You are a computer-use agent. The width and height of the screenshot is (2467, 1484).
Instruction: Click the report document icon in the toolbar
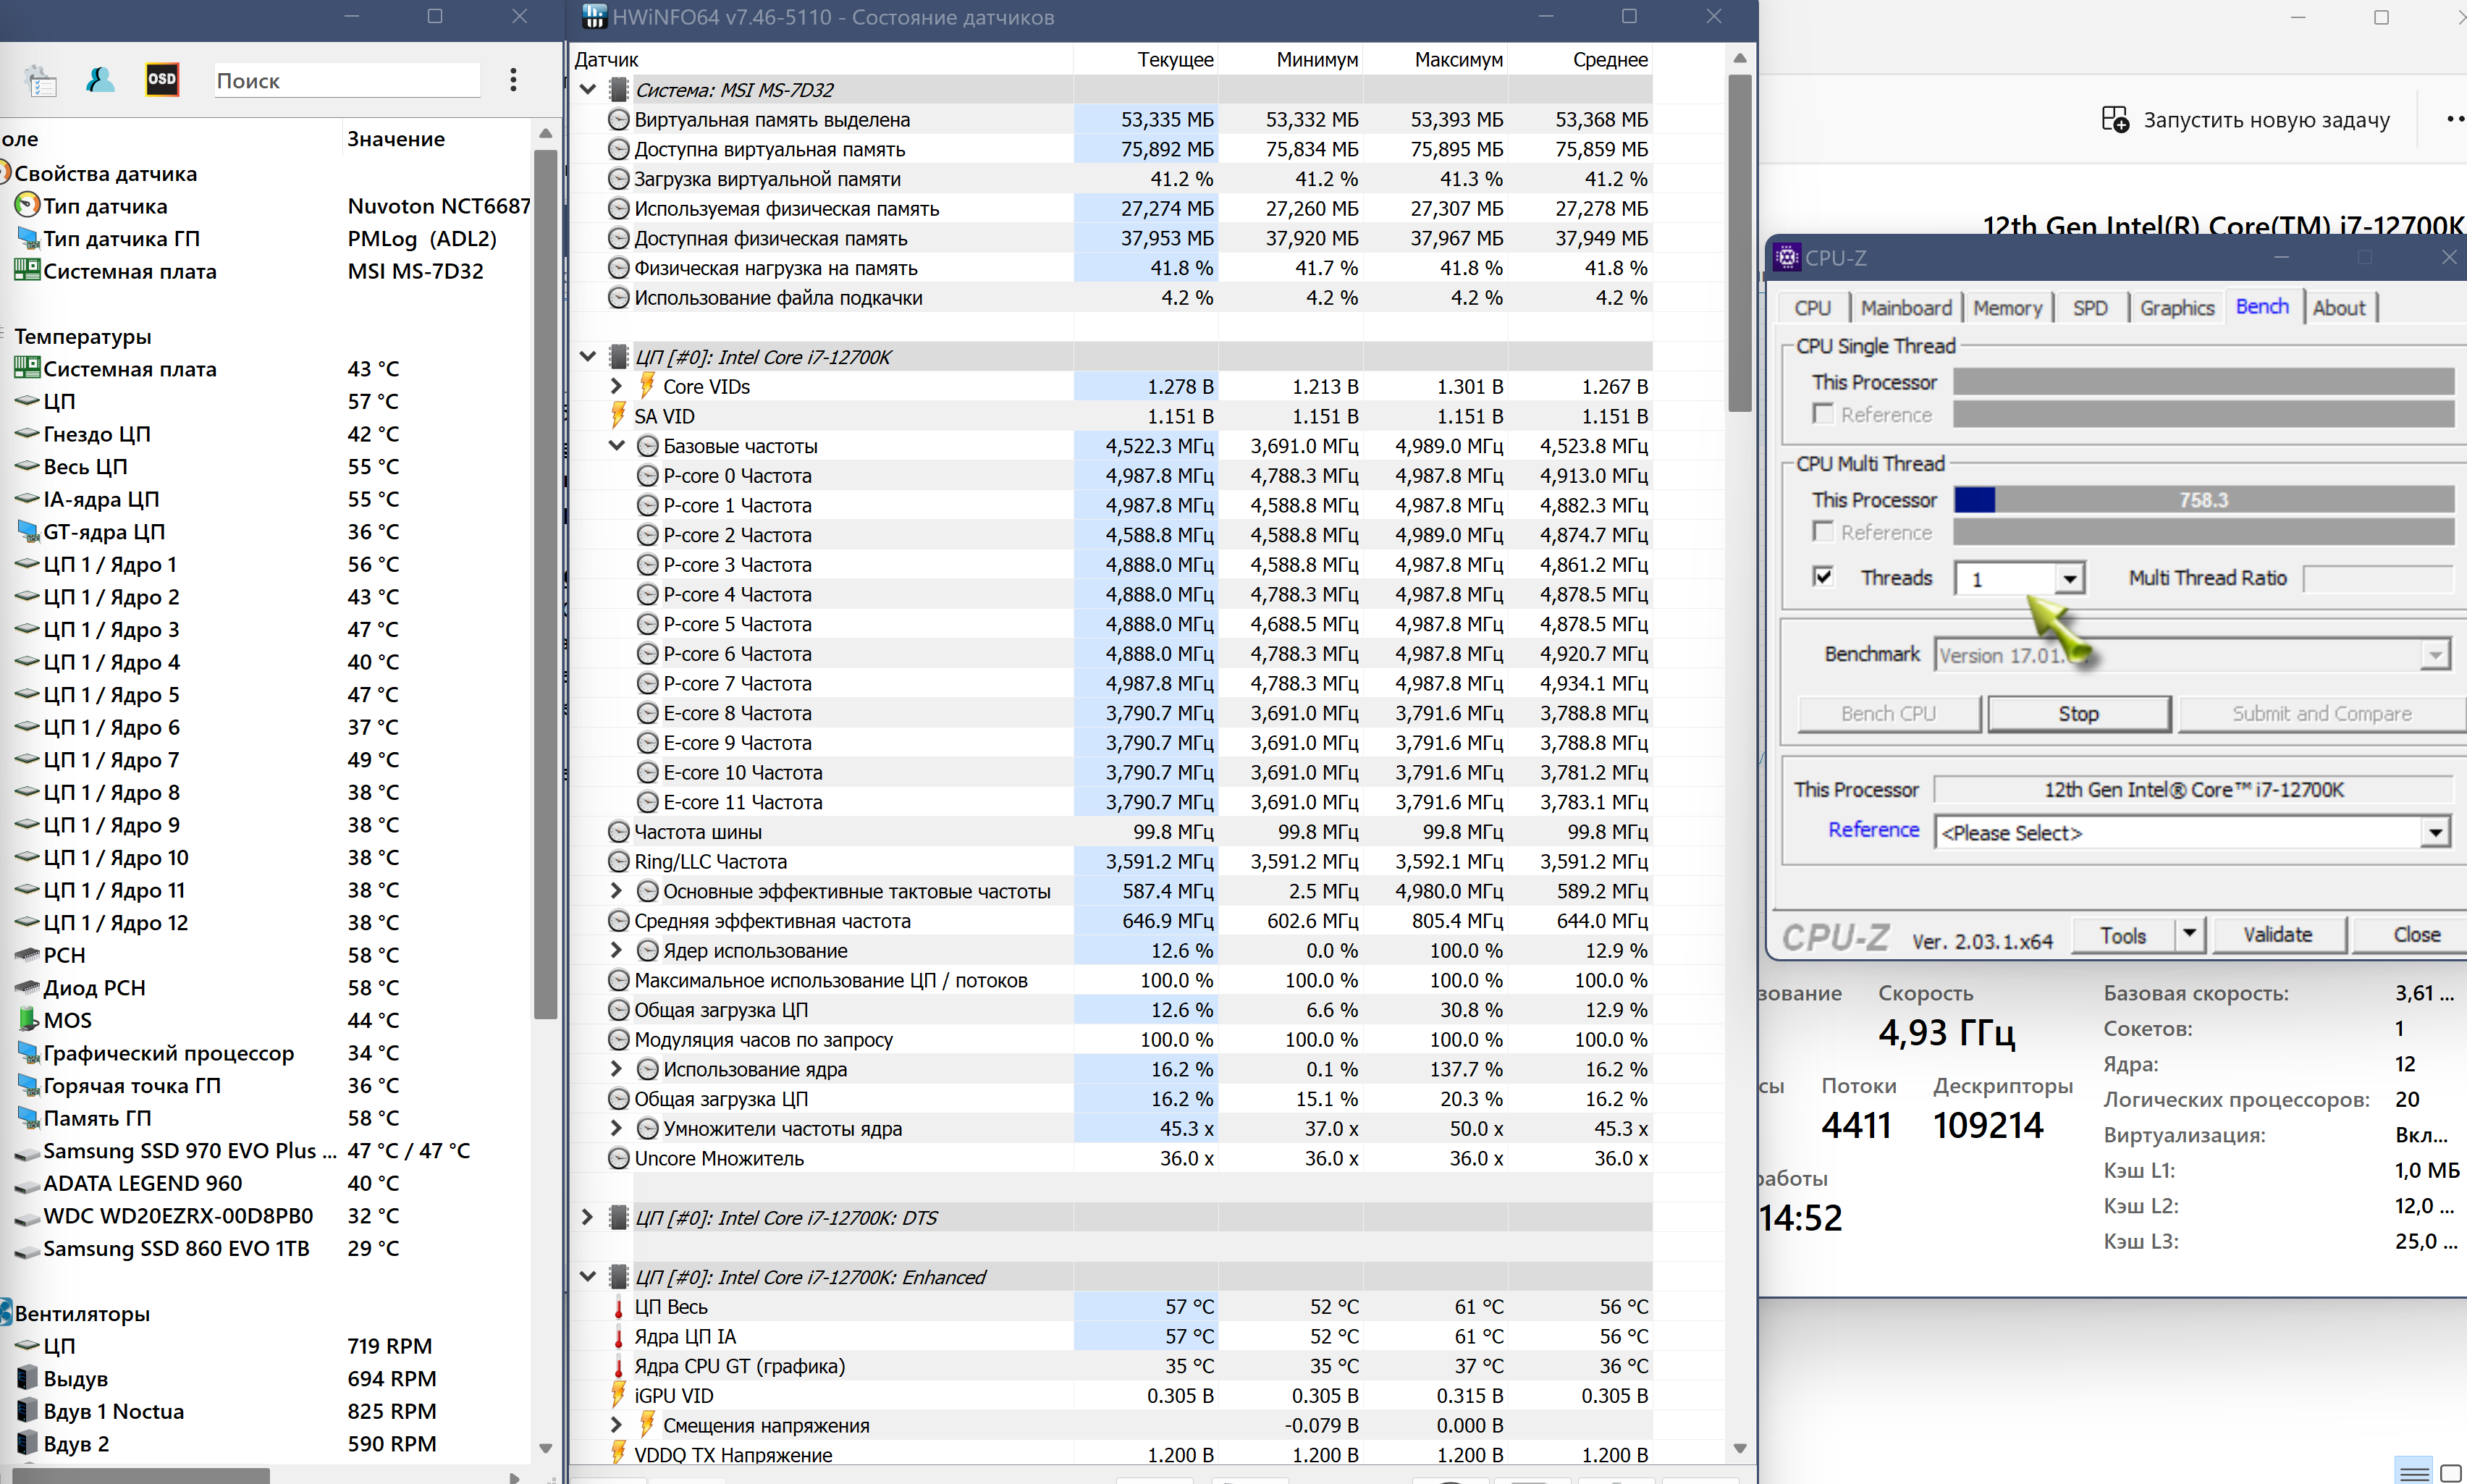[41, 80]
